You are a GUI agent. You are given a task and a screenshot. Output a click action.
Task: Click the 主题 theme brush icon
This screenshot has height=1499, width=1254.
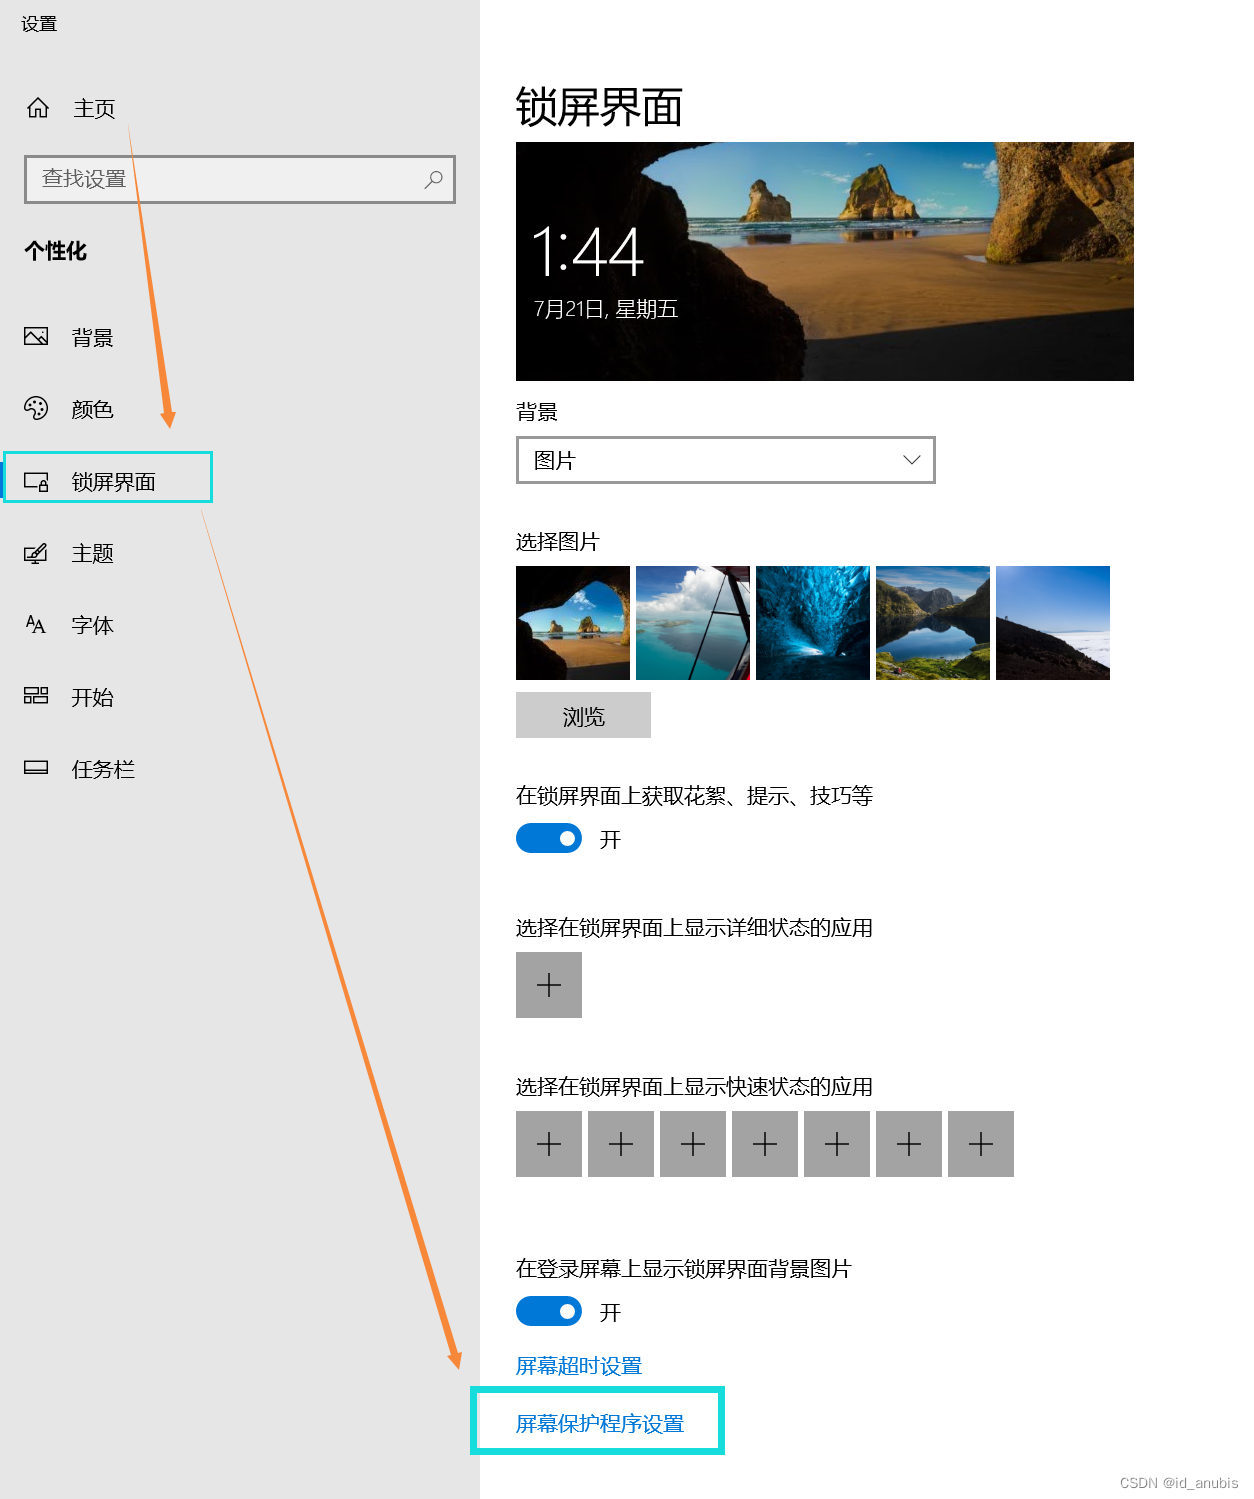(x=36, y=553)
